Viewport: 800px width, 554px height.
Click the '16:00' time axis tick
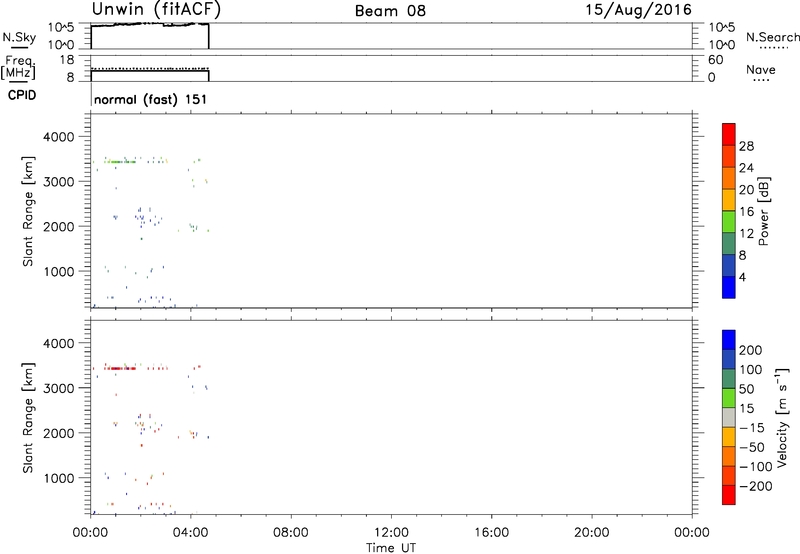tap(491, 533)
